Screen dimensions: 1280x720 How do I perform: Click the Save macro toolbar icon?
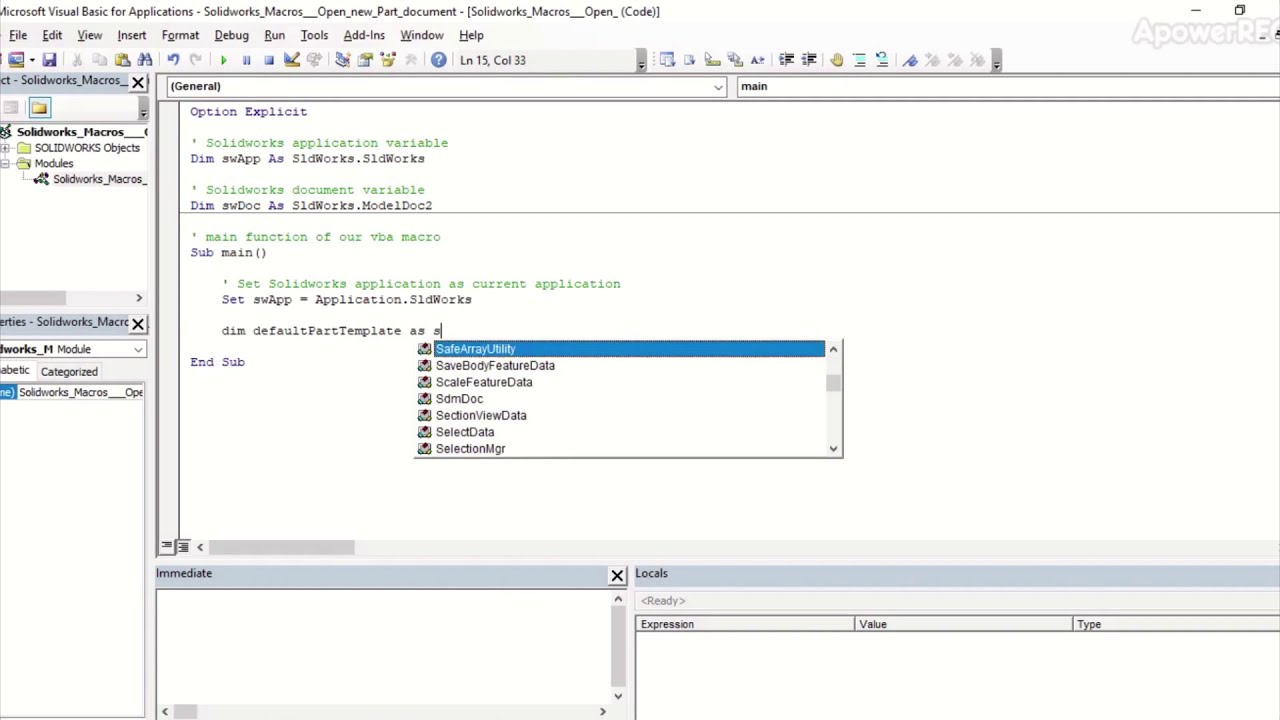49,60
